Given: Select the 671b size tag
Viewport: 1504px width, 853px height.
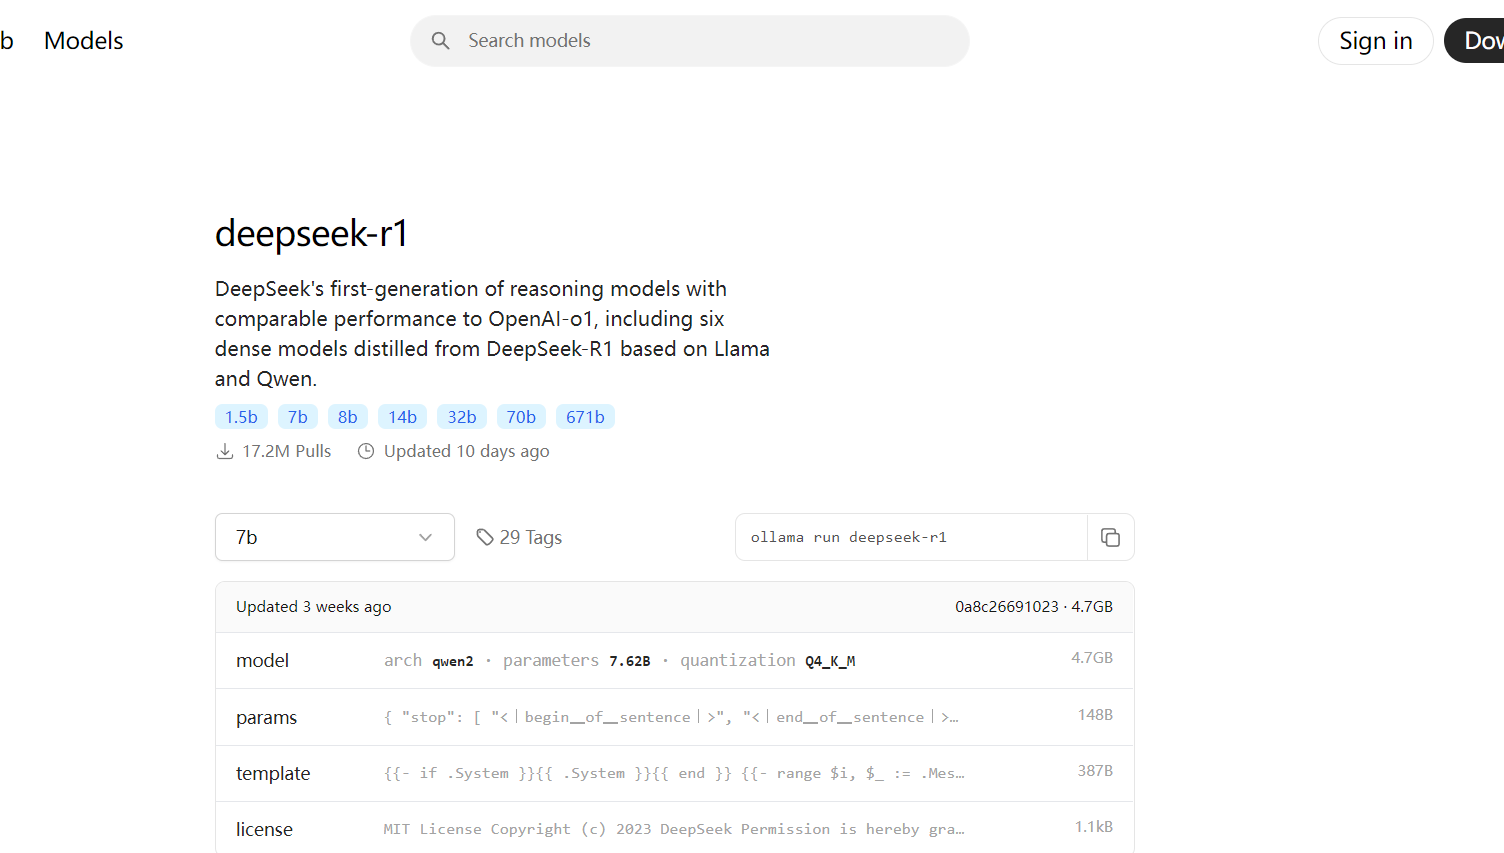Looking at the screenshot, I should (x=585, y=417).
